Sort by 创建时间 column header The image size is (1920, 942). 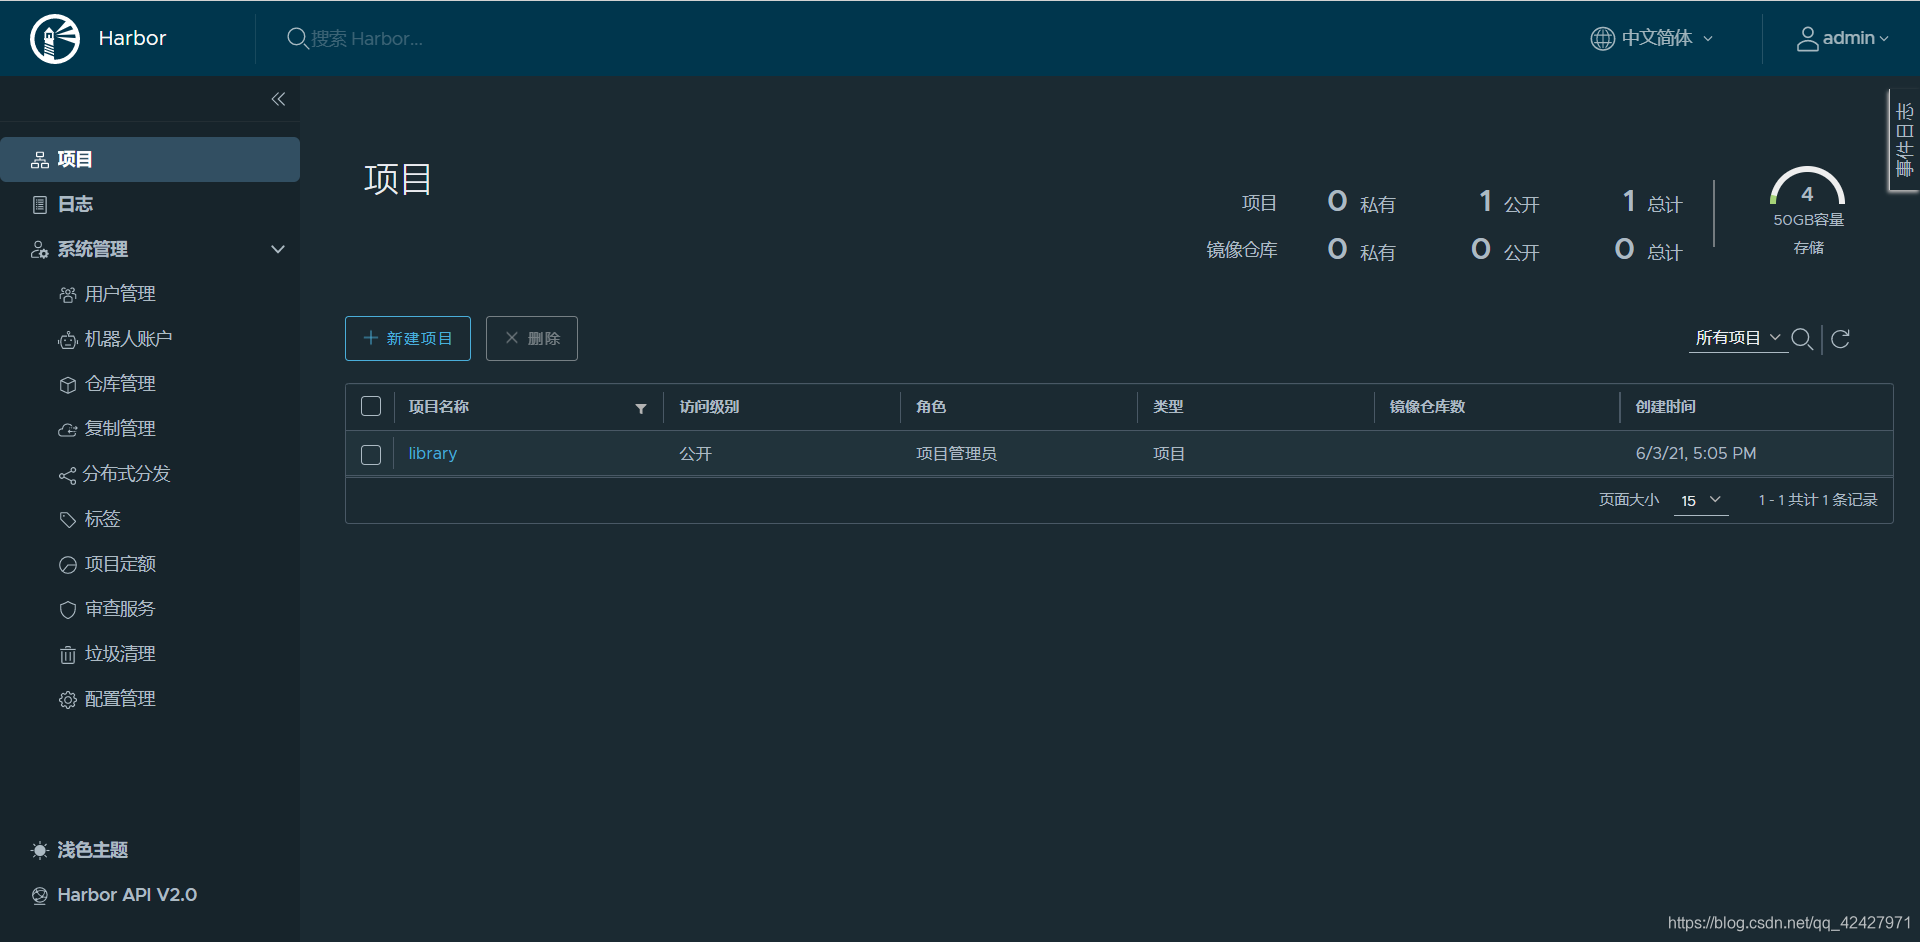click(x=1665, y=407)
